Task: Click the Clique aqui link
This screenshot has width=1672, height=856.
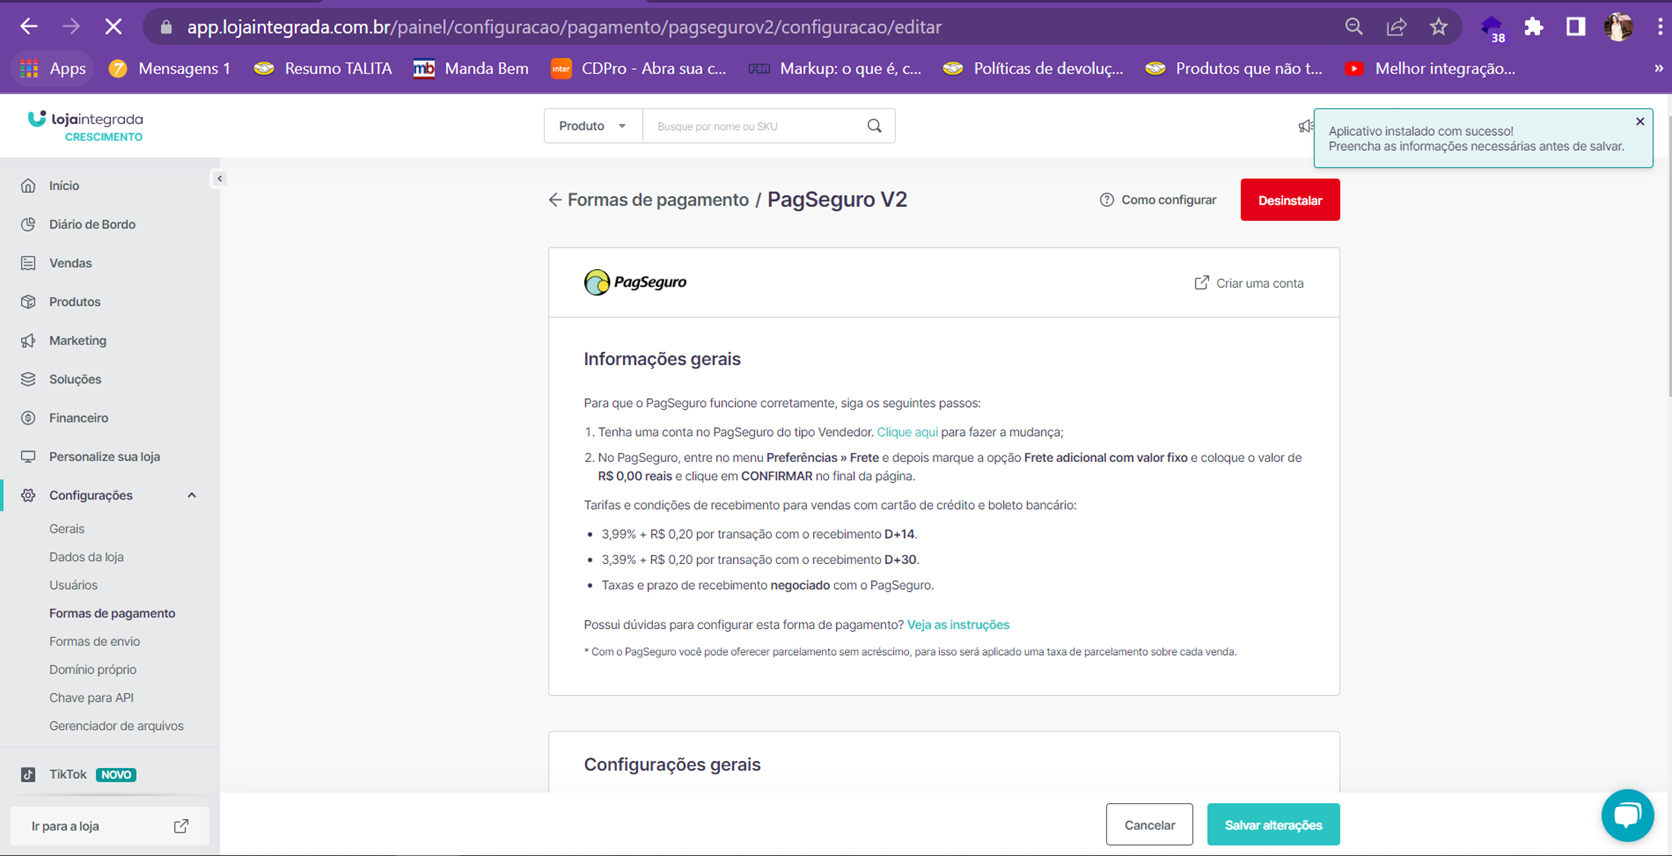Action: [907, 432]
